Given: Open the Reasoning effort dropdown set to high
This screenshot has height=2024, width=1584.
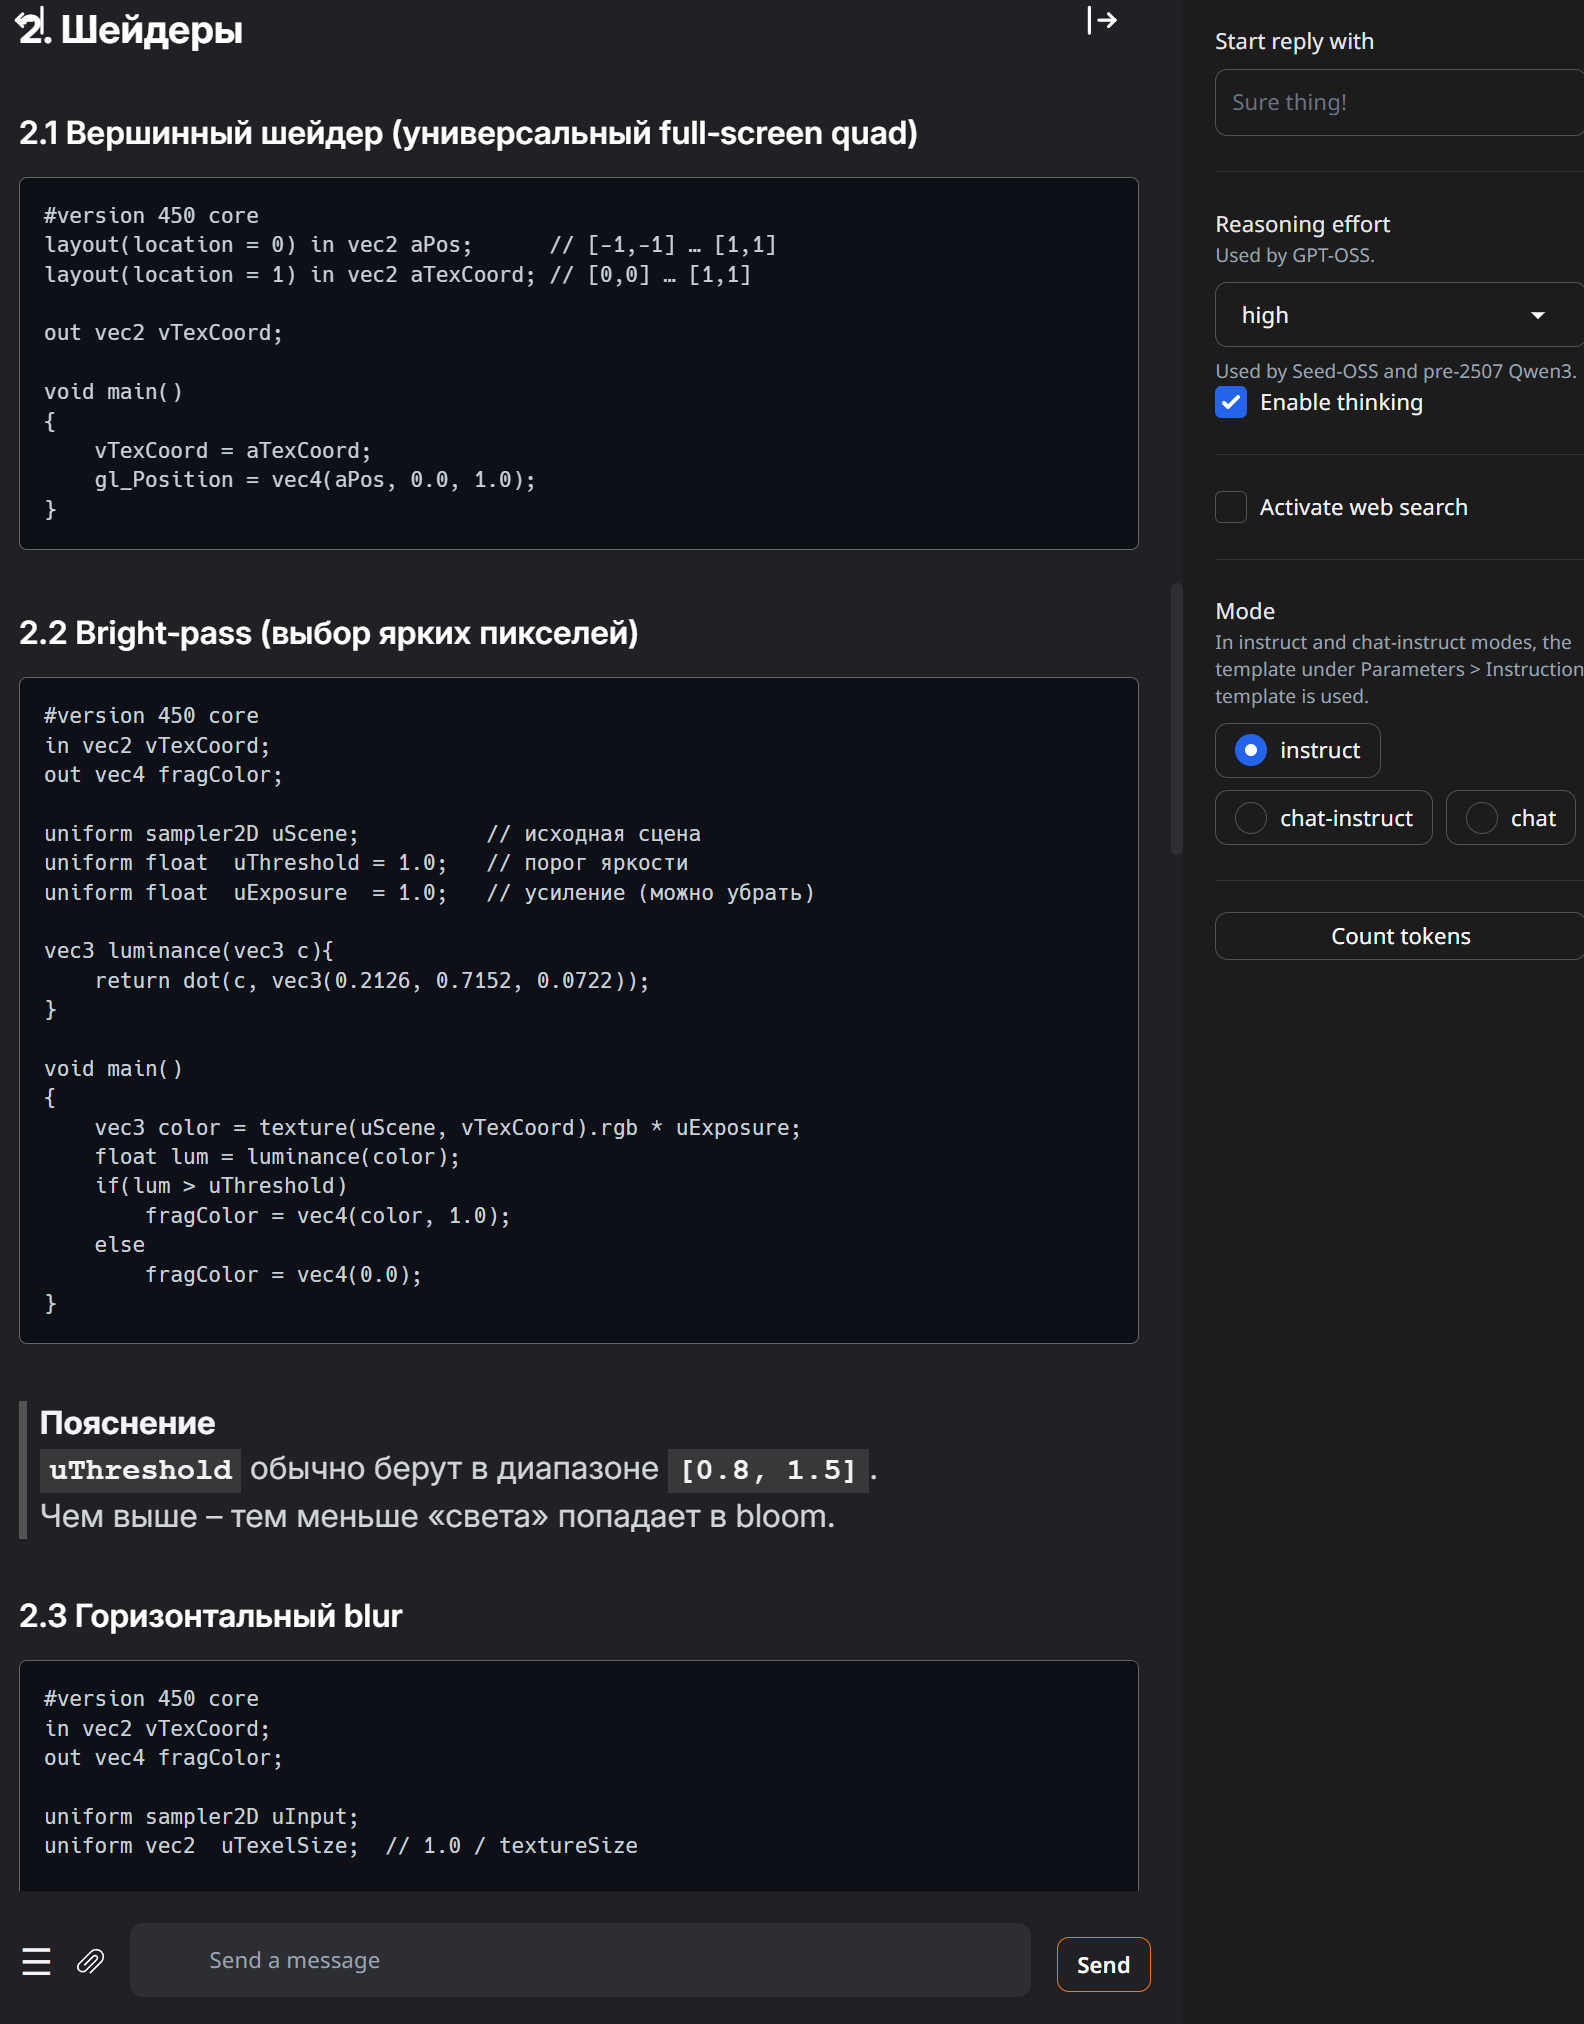Looking at the screenshot, I should pos(1380,316).
